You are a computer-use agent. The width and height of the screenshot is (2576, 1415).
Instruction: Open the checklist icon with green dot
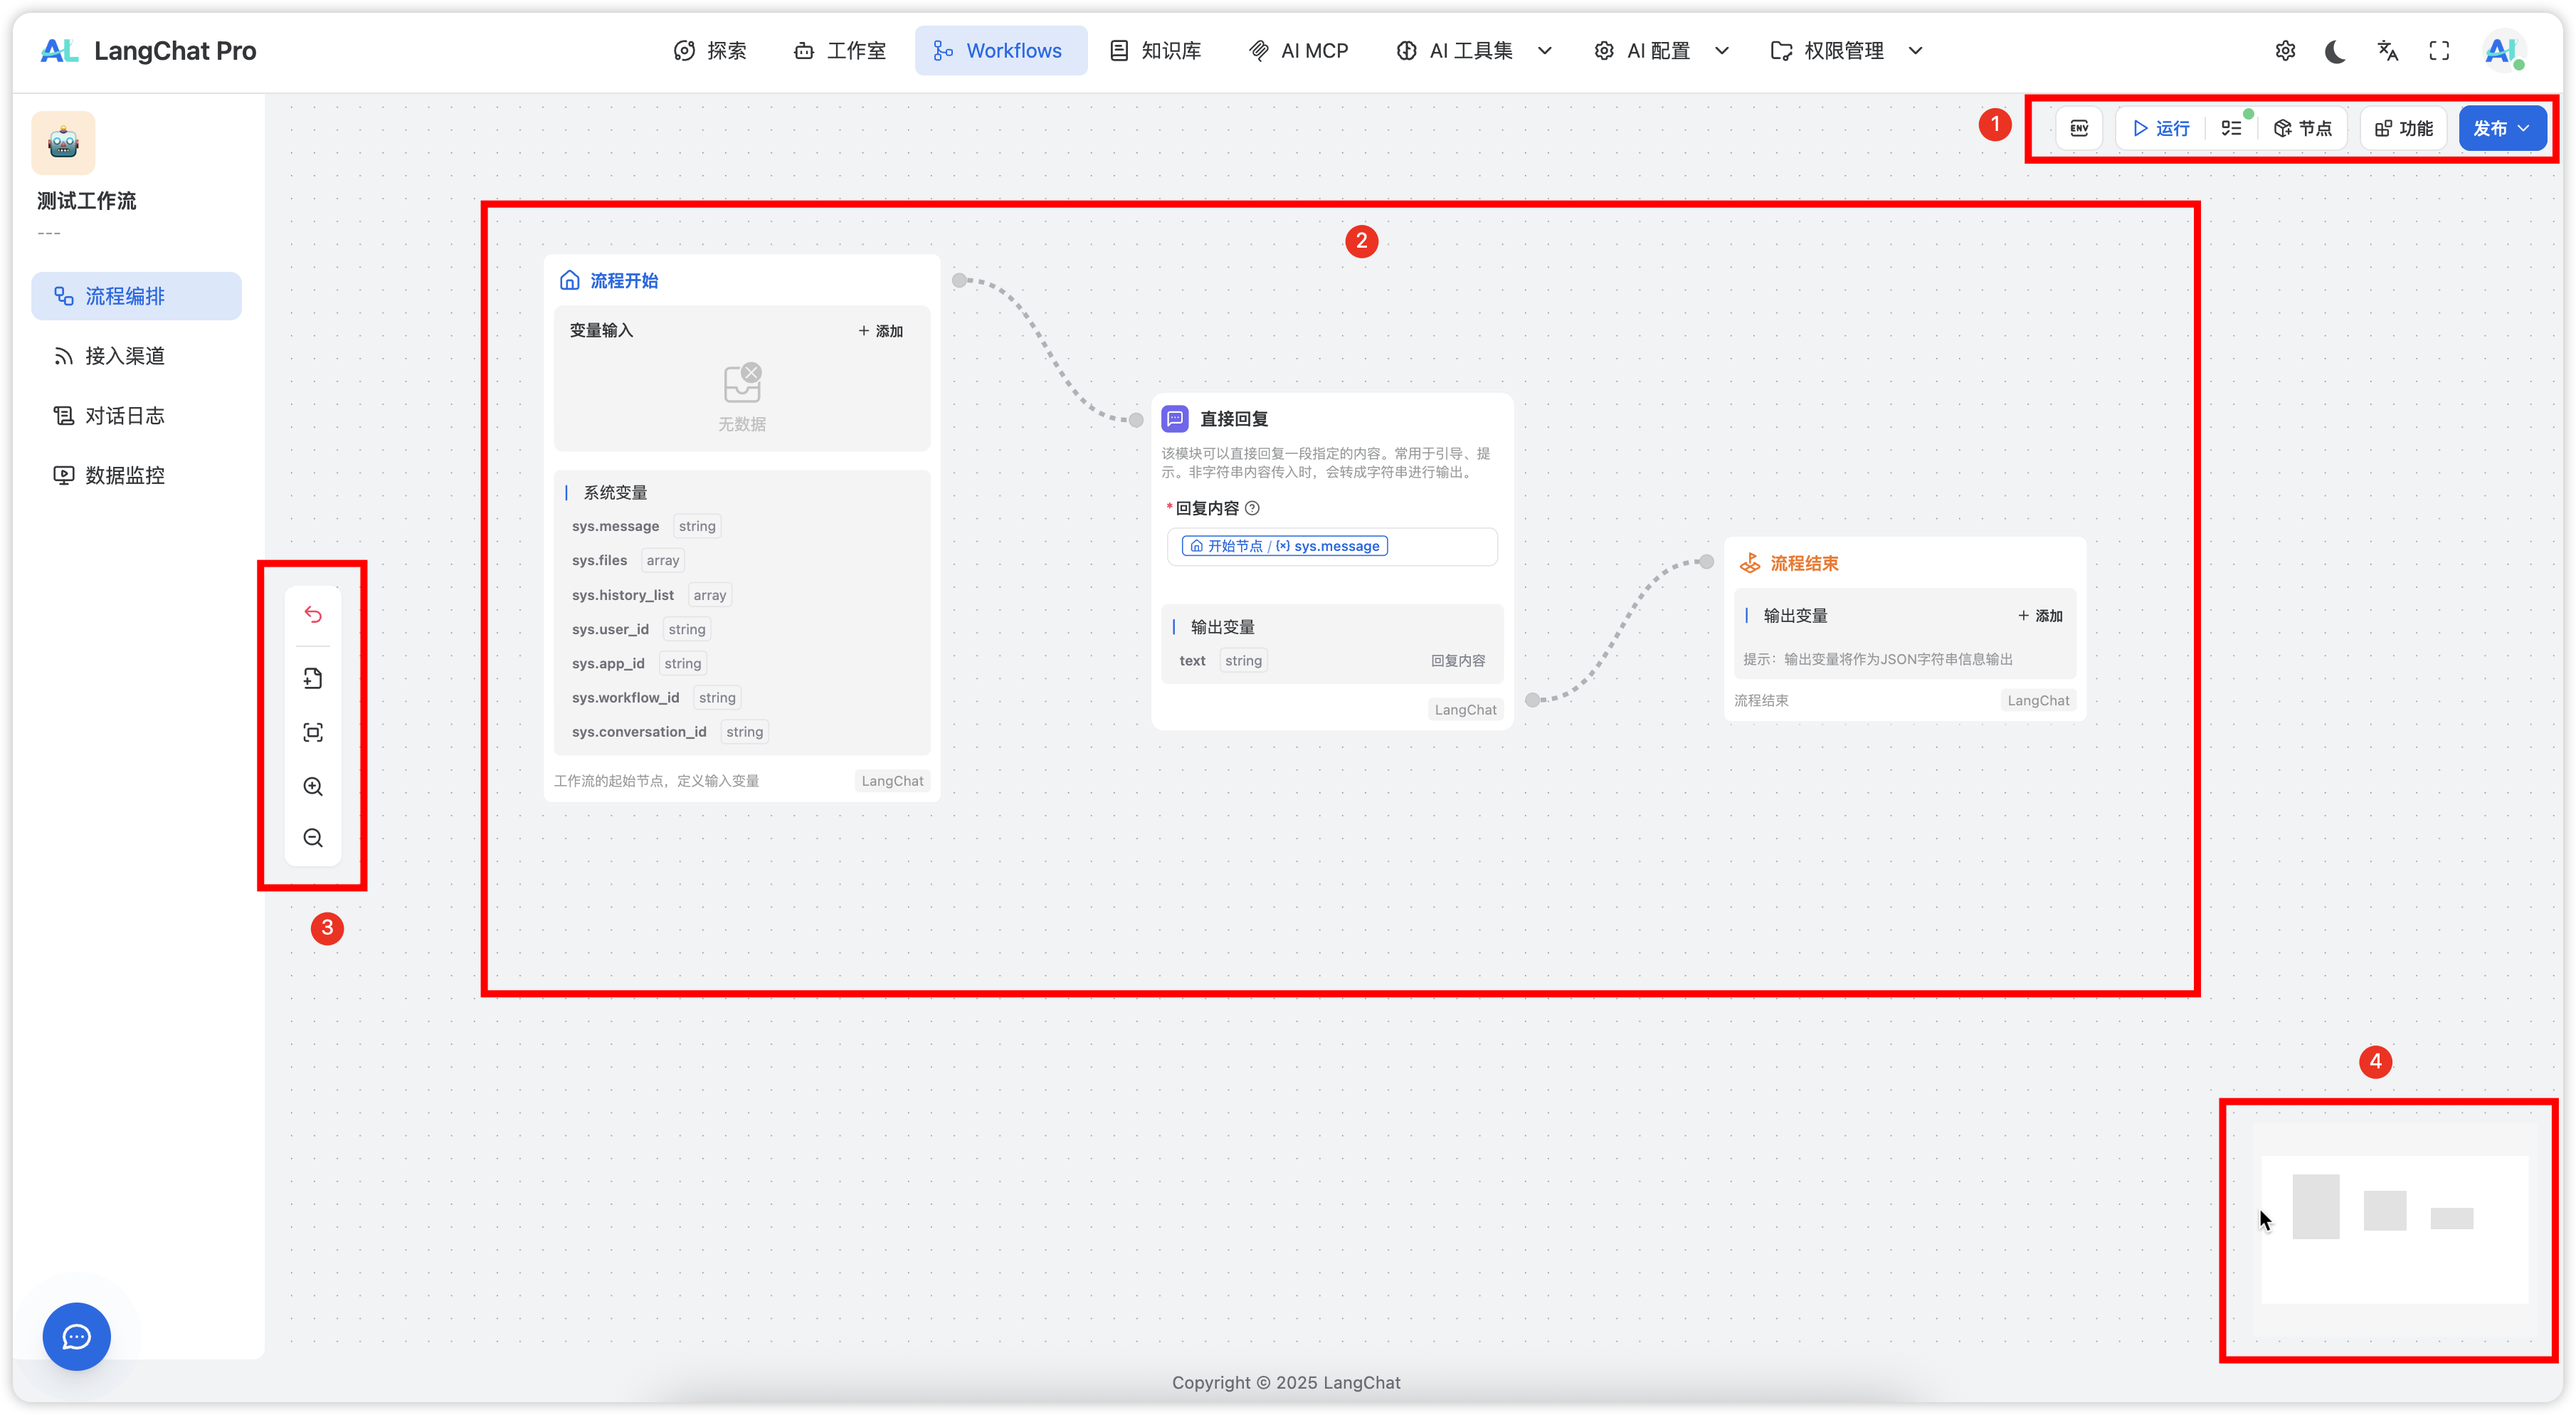(x=2231, y=128)
